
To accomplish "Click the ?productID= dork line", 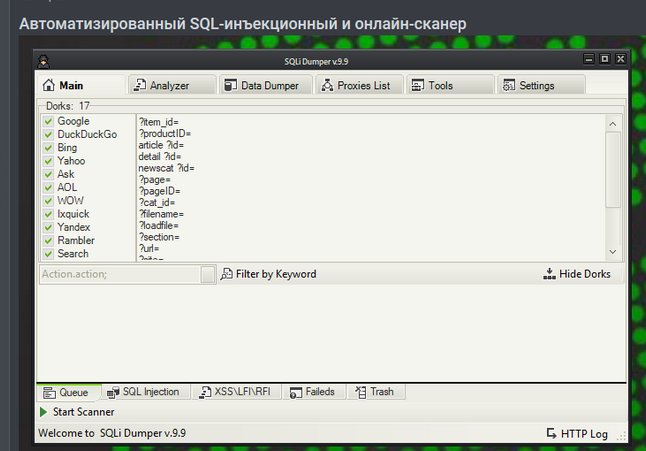I will point(164,134).
